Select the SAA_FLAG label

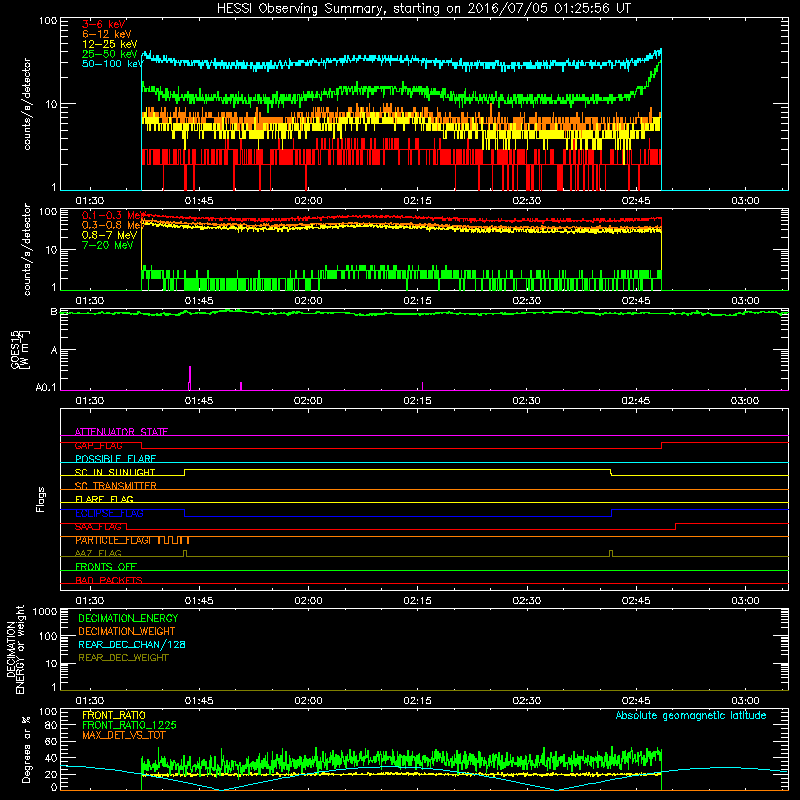click(x=98, y=527)
